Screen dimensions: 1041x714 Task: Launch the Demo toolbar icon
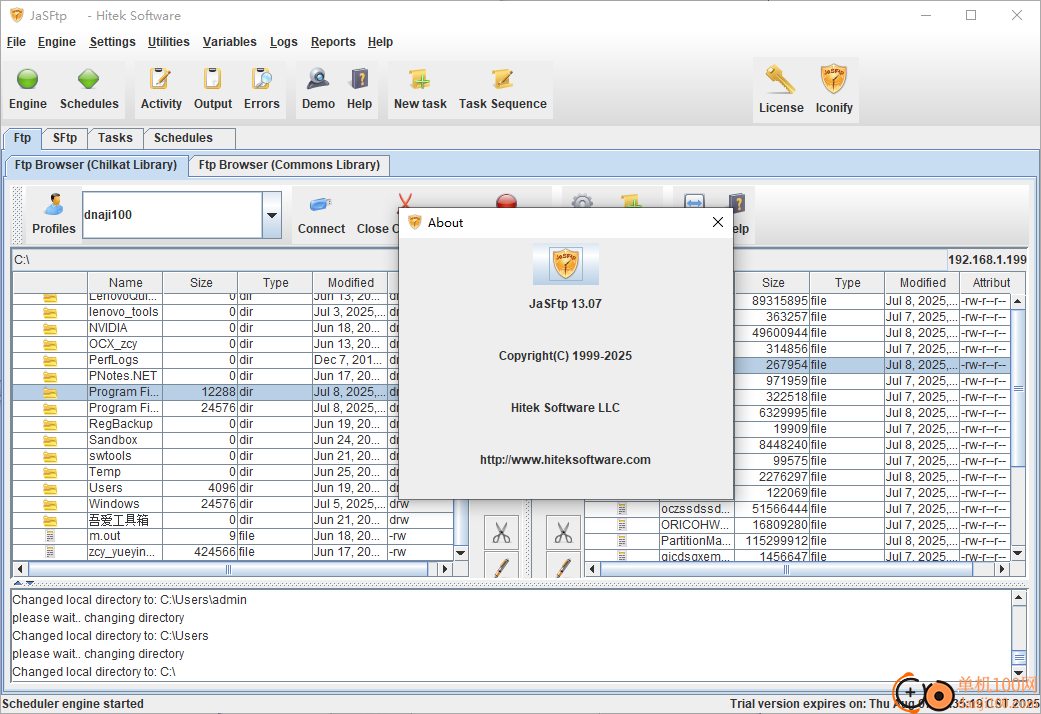click(x=318, y=80)
